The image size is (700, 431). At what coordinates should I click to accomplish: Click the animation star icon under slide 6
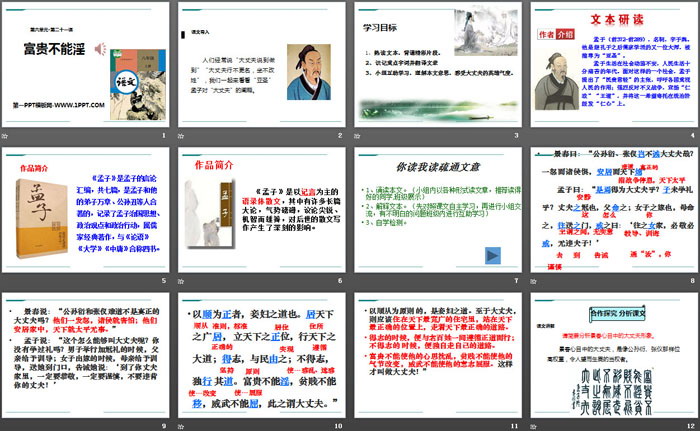181,281
